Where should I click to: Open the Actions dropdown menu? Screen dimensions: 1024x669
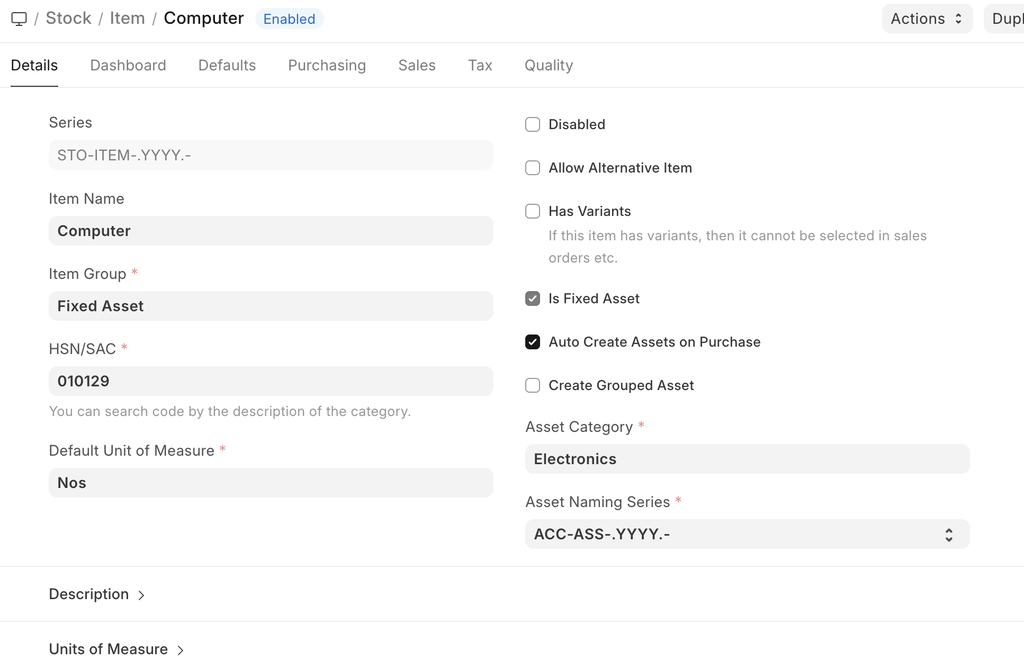[x=926, y=19]
